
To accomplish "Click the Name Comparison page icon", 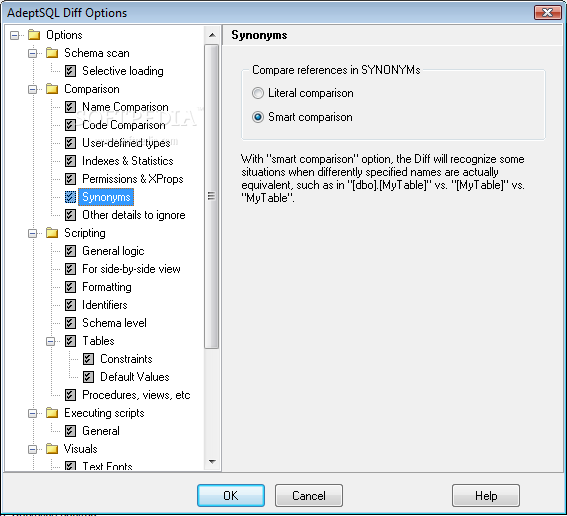I will (70, 107).
